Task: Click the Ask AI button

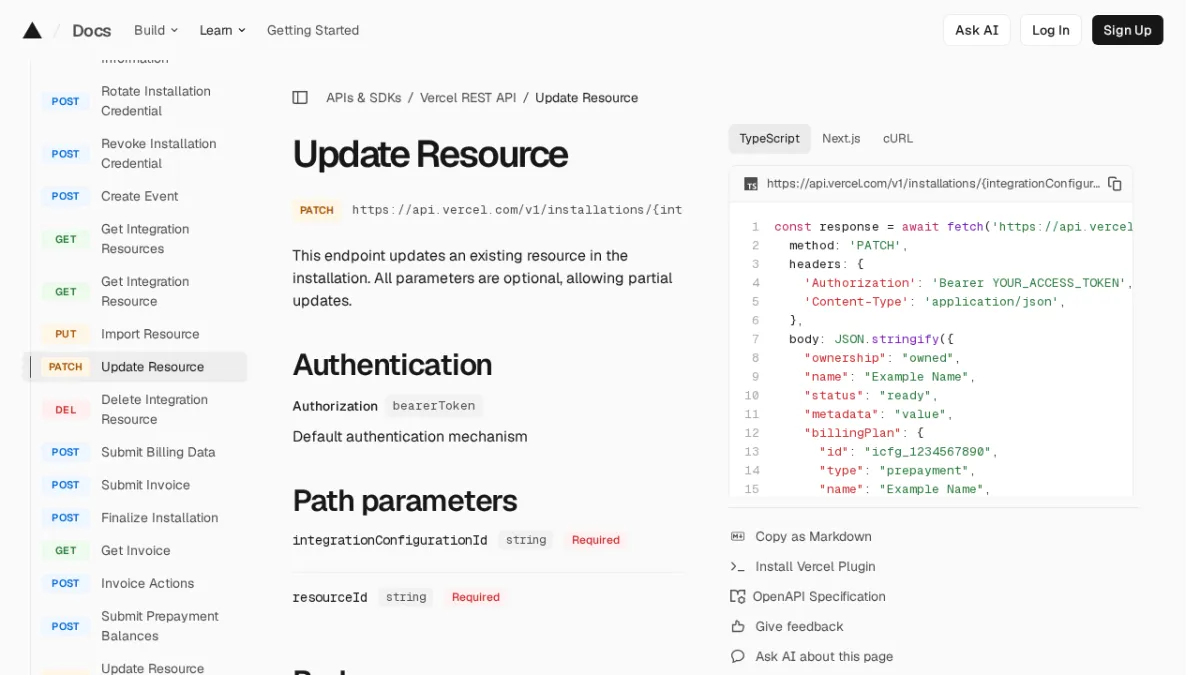Action: click(977, 30)
